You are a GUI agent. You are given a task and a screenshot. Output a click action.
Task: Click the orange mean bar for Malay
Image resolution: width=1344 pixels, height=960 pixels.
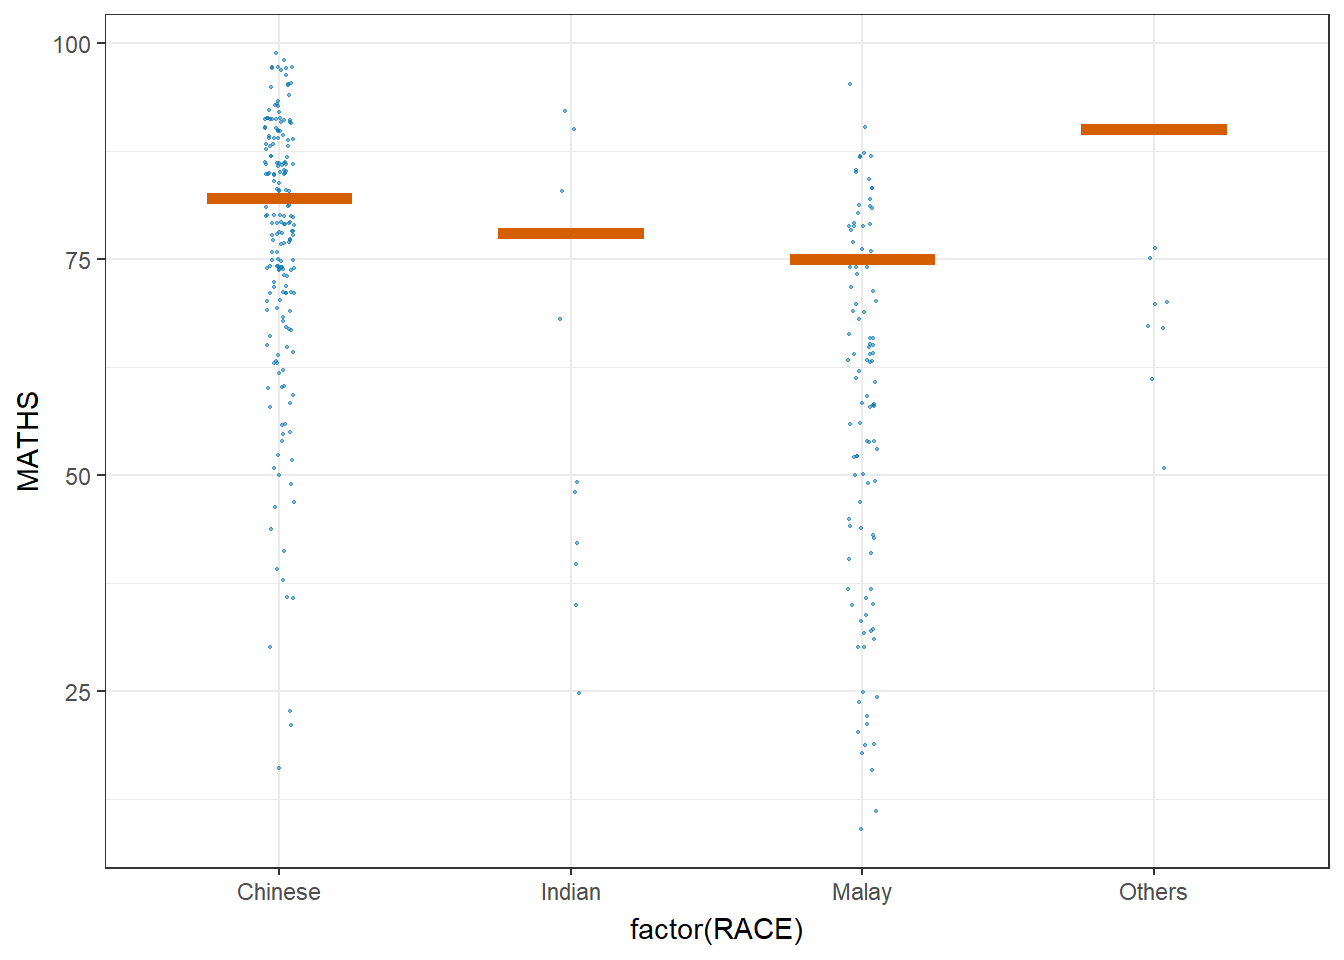coord(862,259)
